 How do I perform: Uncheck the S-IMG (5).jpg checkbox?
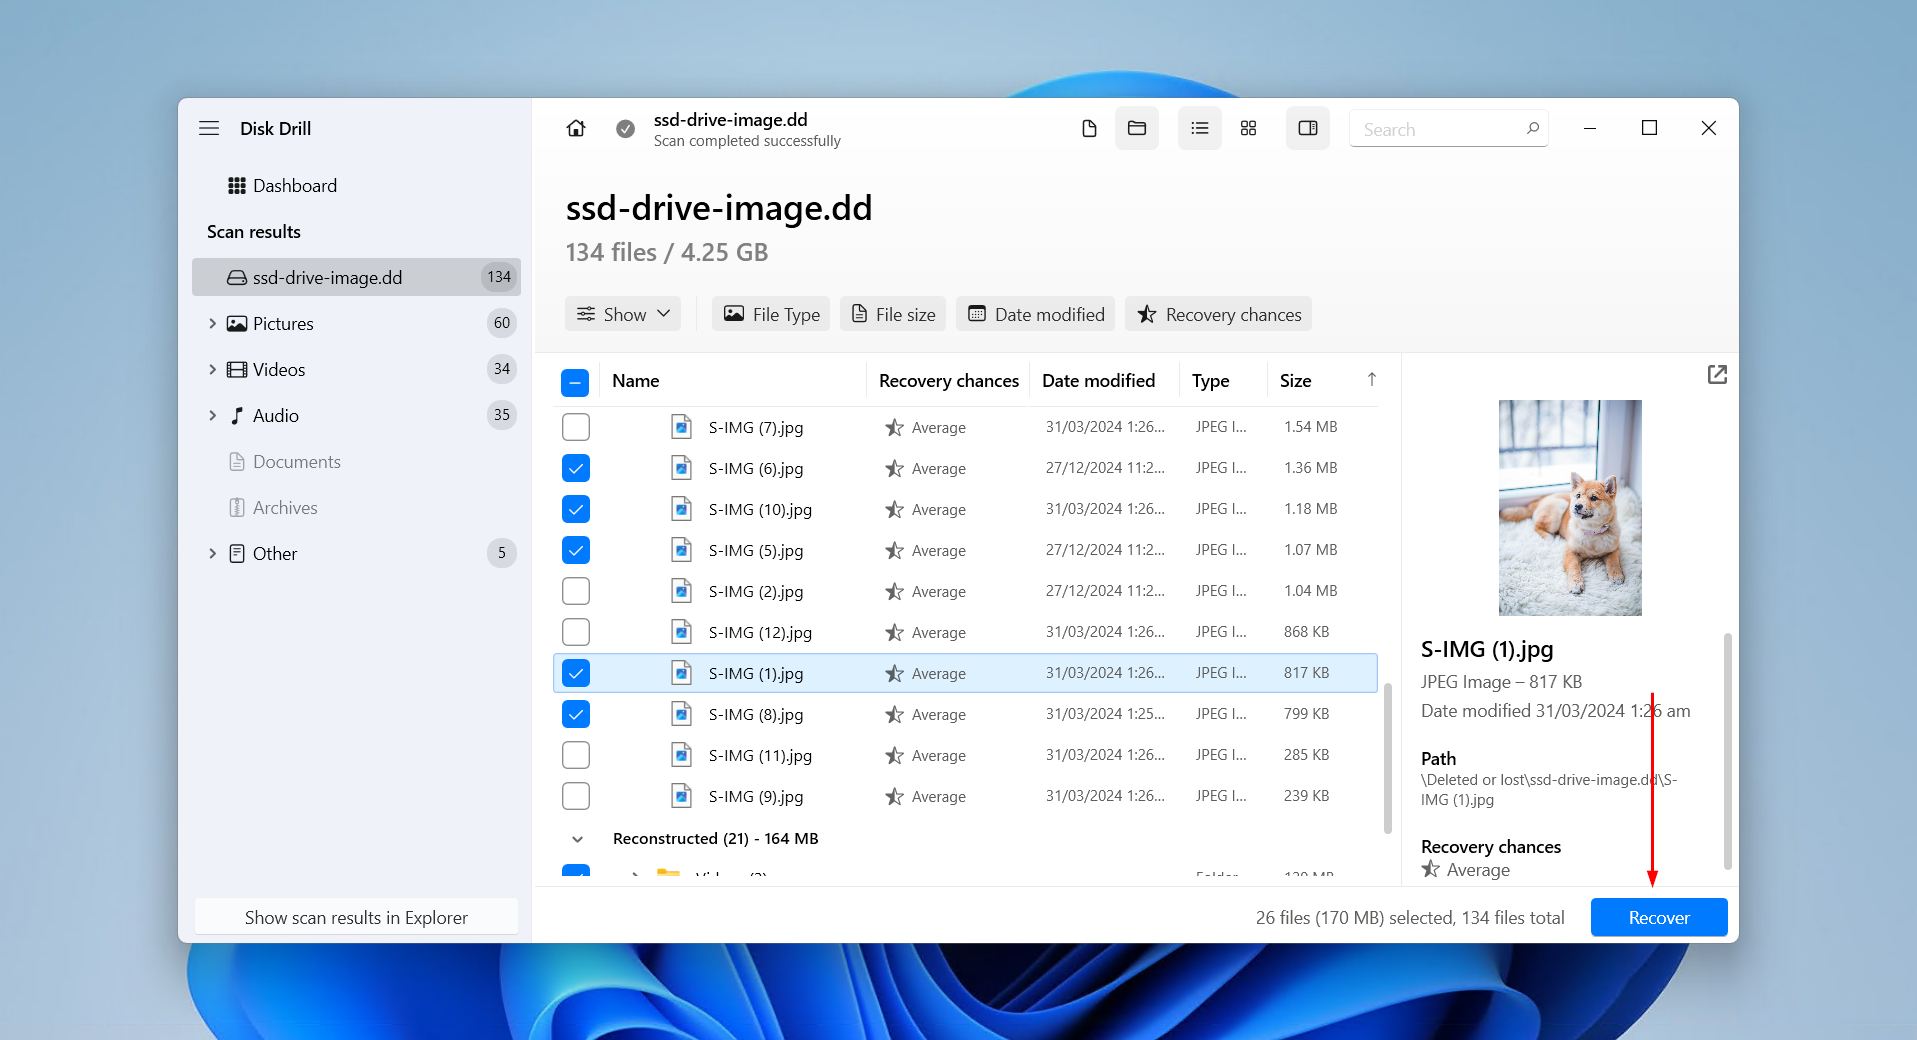click(576, 550)
